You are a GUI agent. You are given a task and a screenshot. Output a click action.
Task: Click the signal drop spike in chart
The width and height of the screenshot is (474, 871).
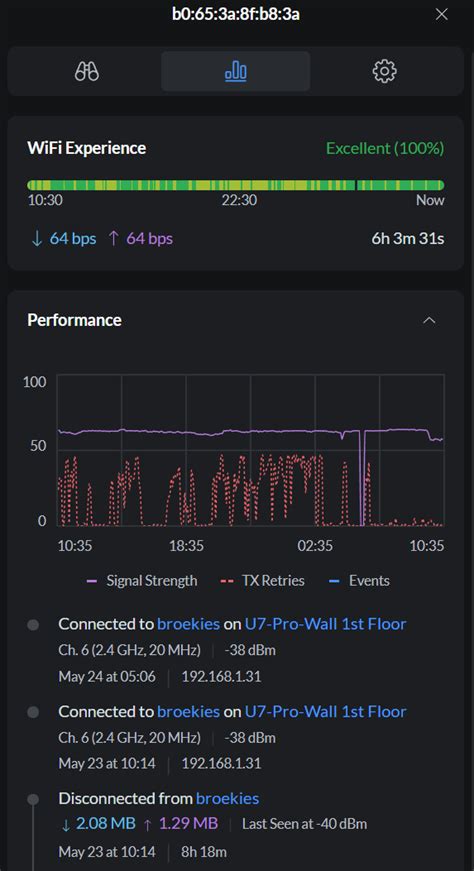click(362, 478)
